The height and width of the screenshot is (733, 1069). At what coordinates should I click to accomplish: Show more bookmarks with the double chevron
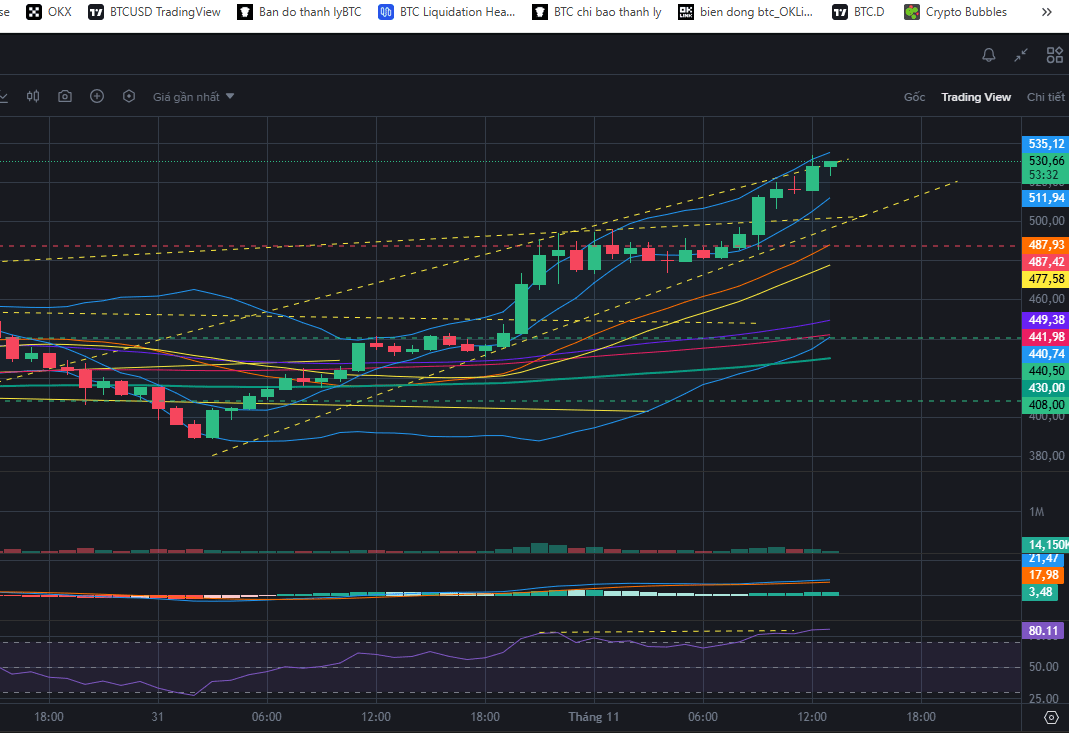(1047, 12)
